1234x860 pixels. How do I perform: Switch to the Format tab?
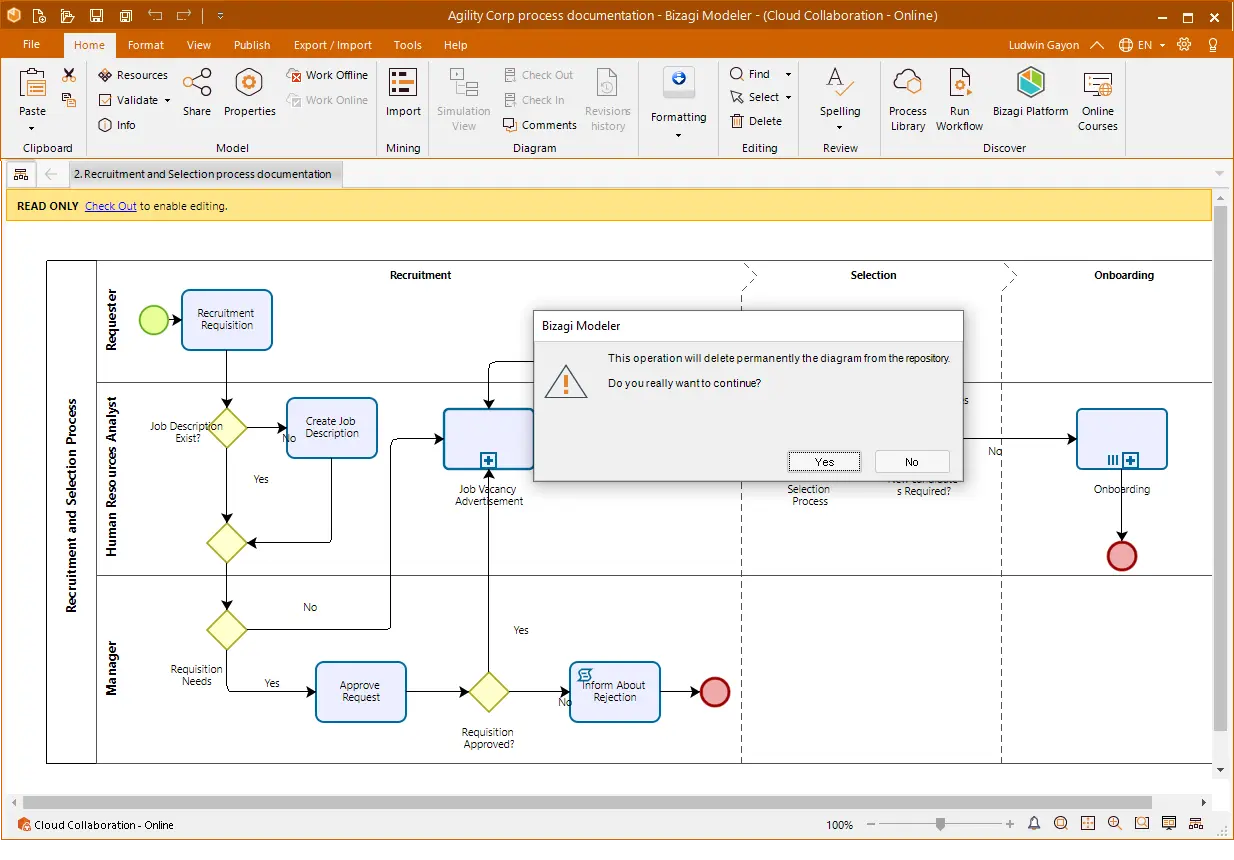click(146, 45)
